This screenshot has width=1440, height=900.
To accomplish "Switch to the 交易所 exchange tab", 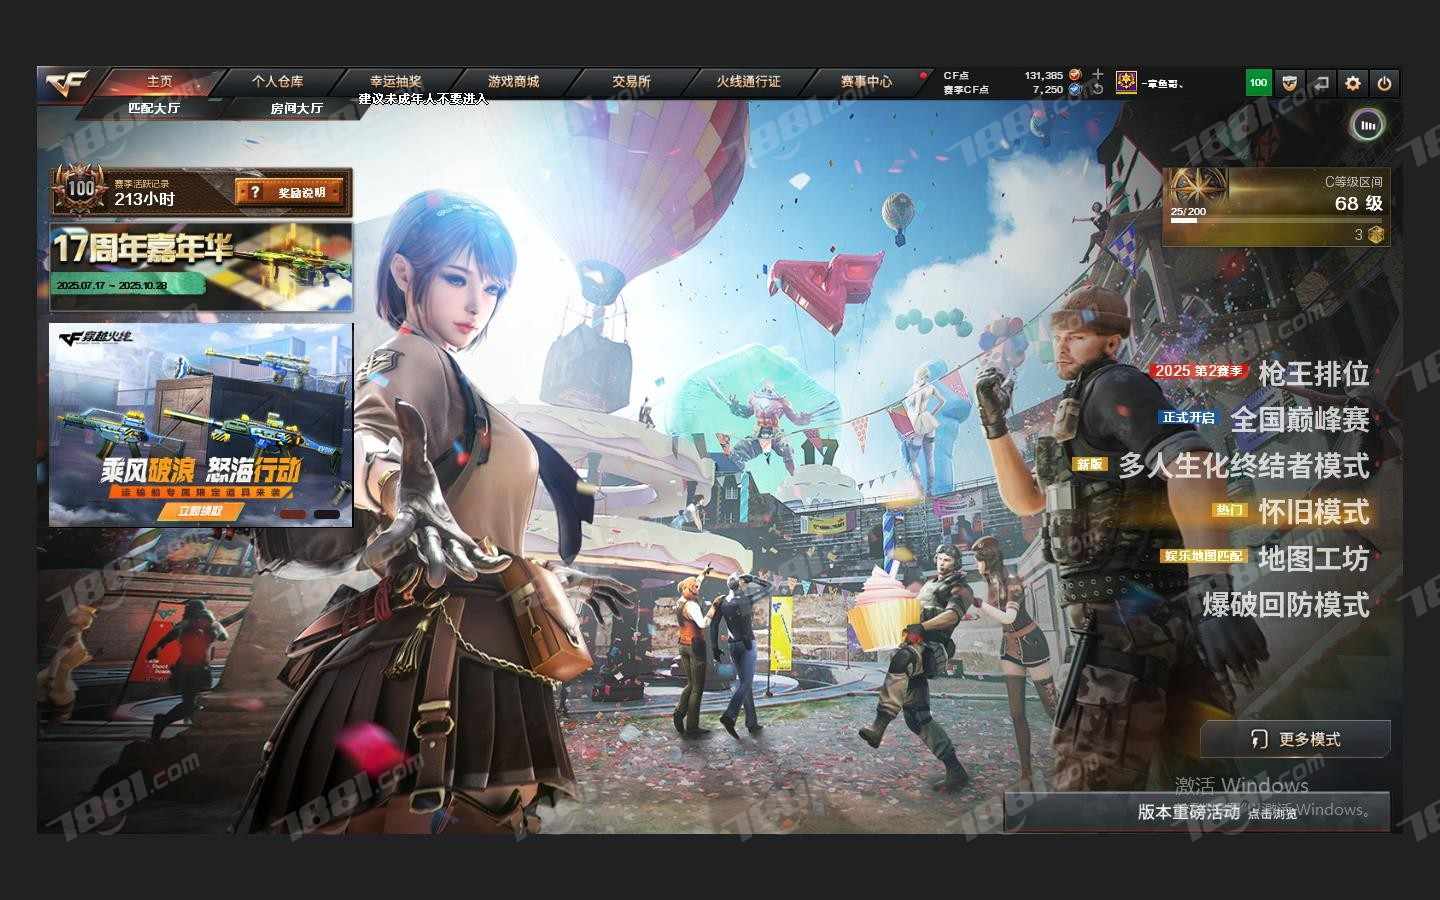I will pyautogui.click(x=631, y=82).
